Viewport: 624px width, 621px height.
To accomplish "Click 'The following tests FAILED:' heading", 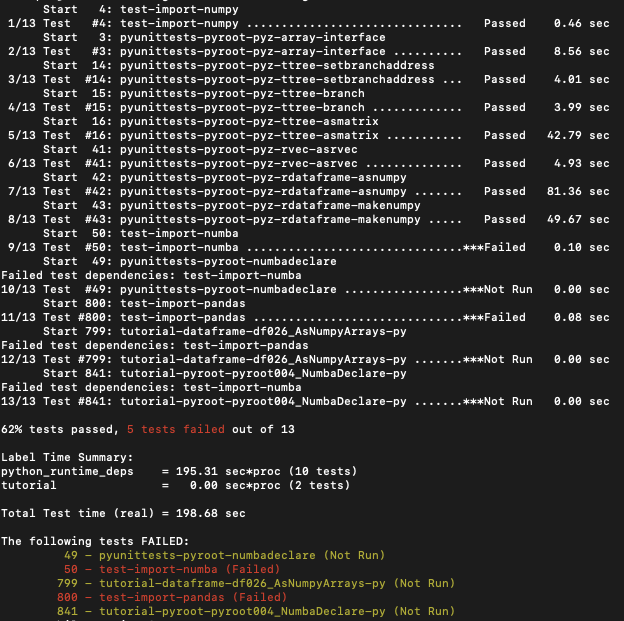I will [x=95, y=541].
